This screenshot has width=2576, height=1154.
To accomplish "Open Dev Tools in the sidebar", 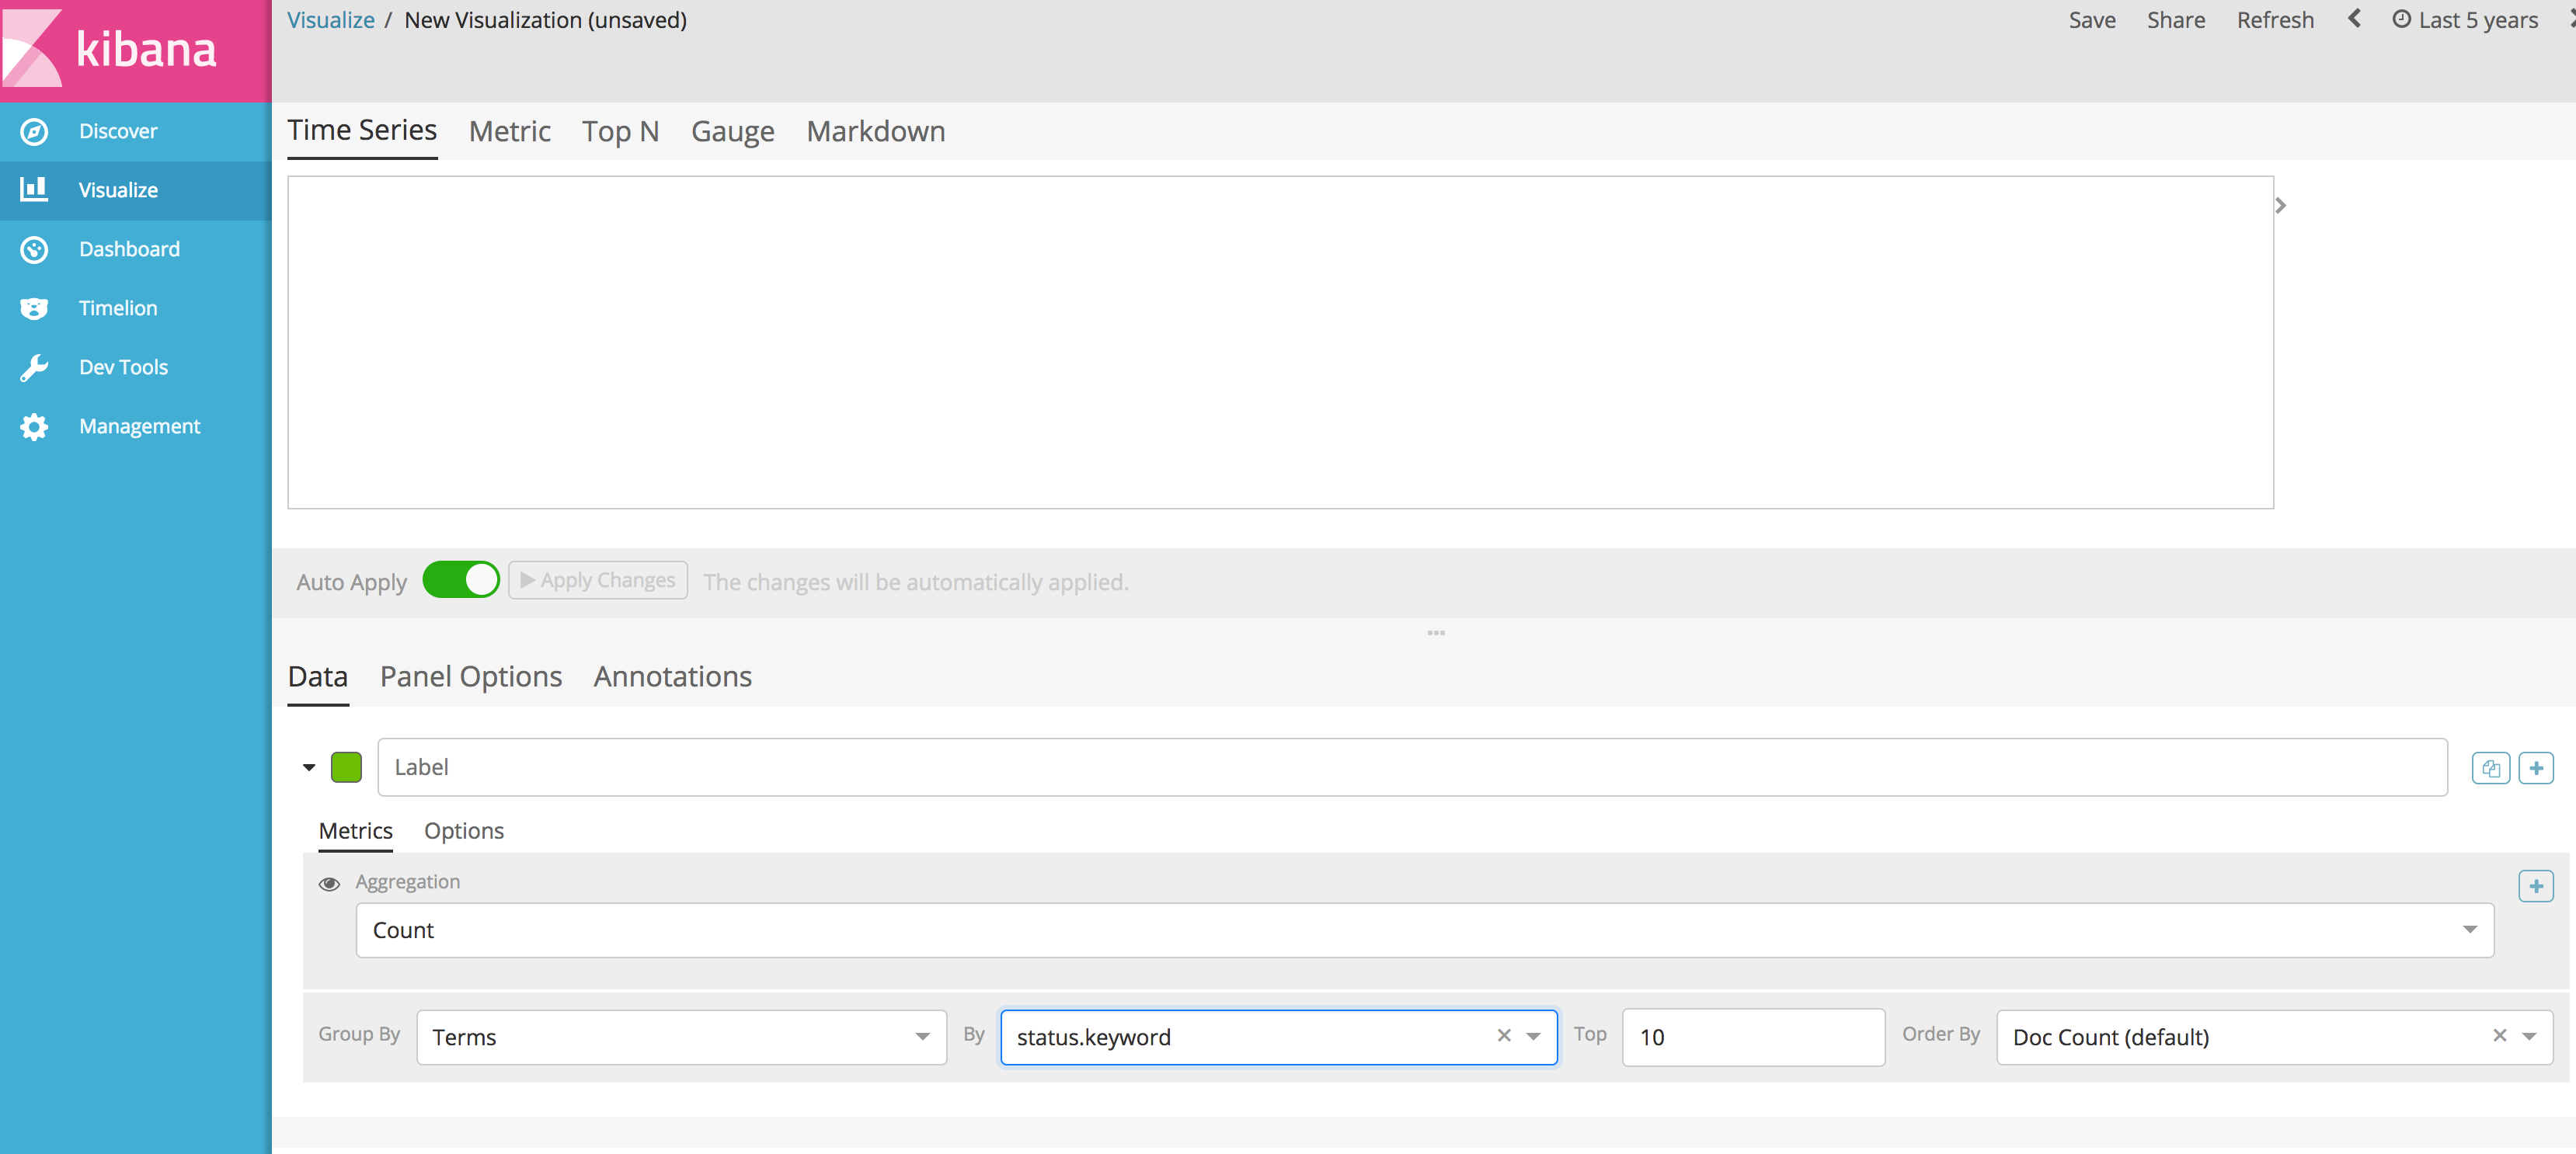I will click(x=123, y=367).
